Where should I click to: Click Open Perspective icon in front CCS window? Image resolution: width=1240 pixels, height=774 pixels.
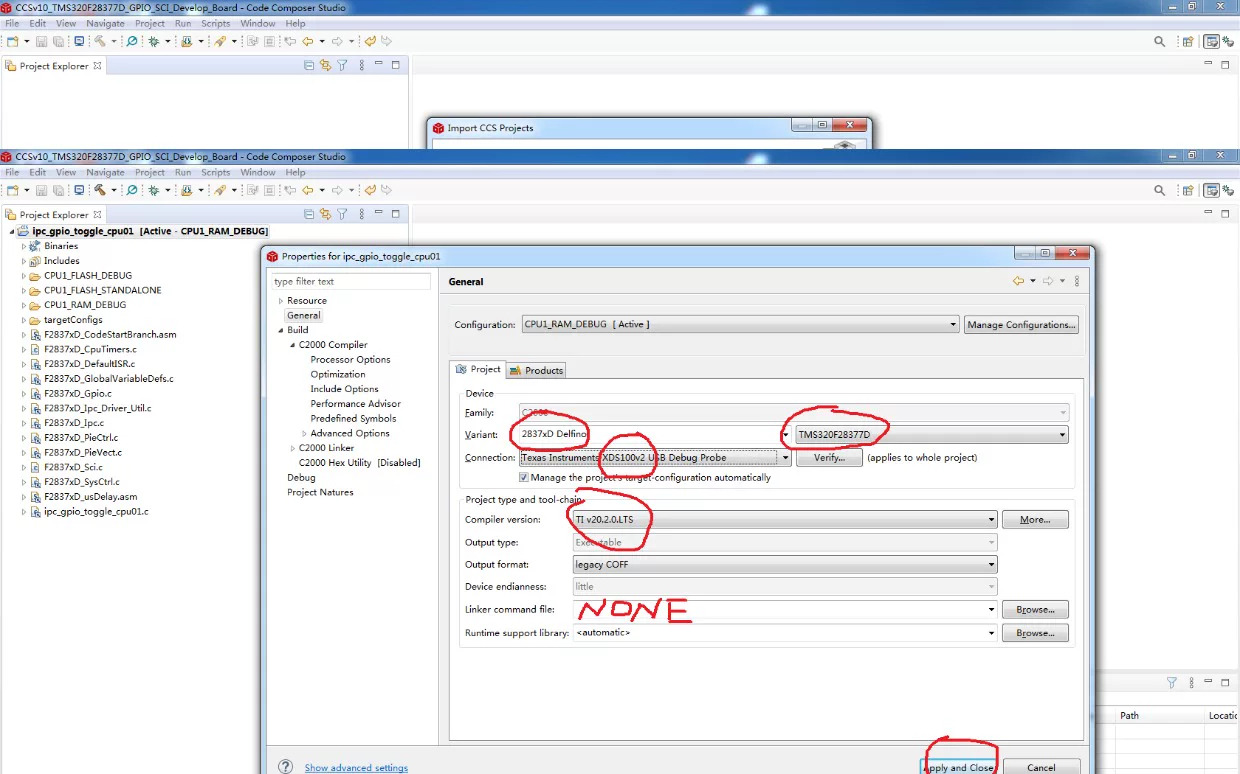[x=1188, y=190]
